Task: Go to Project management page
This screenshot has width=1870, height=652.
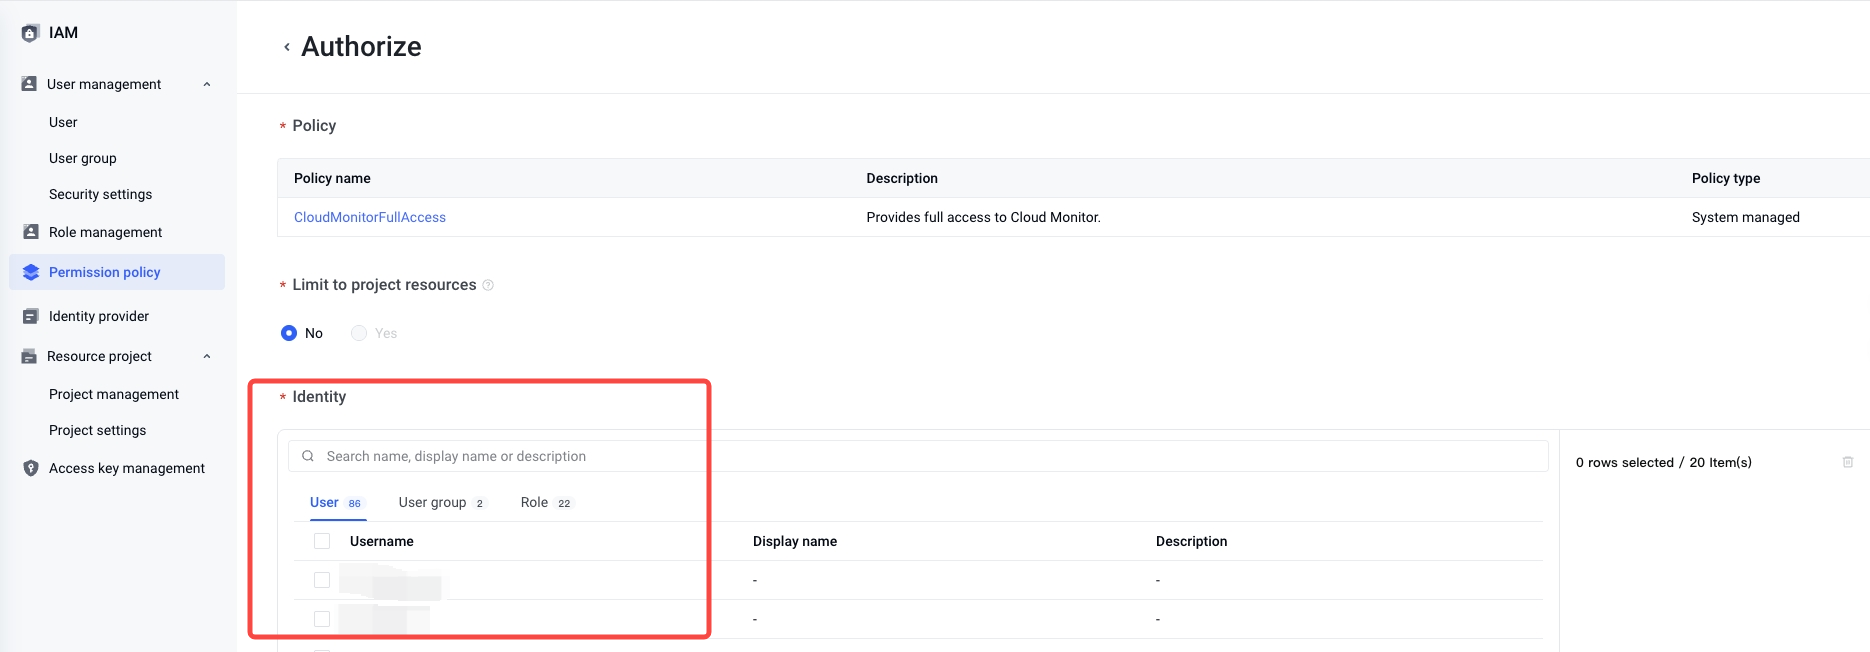Action: (x=114, y=394)
